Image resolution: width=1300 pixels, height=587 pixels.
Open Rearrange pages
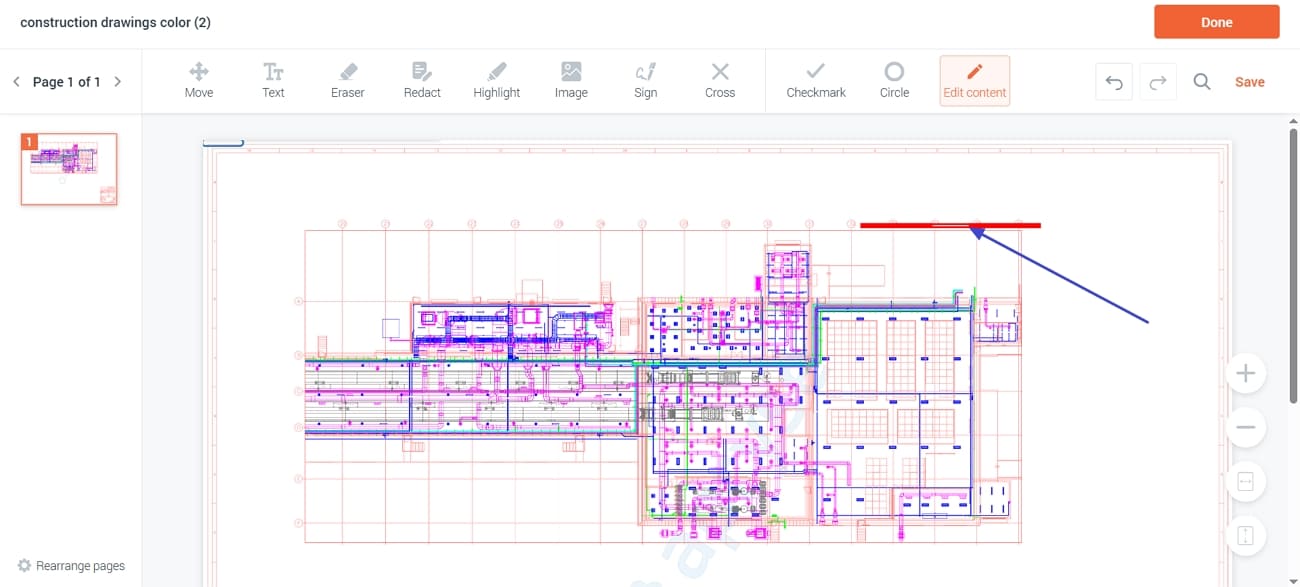[71, 566]
